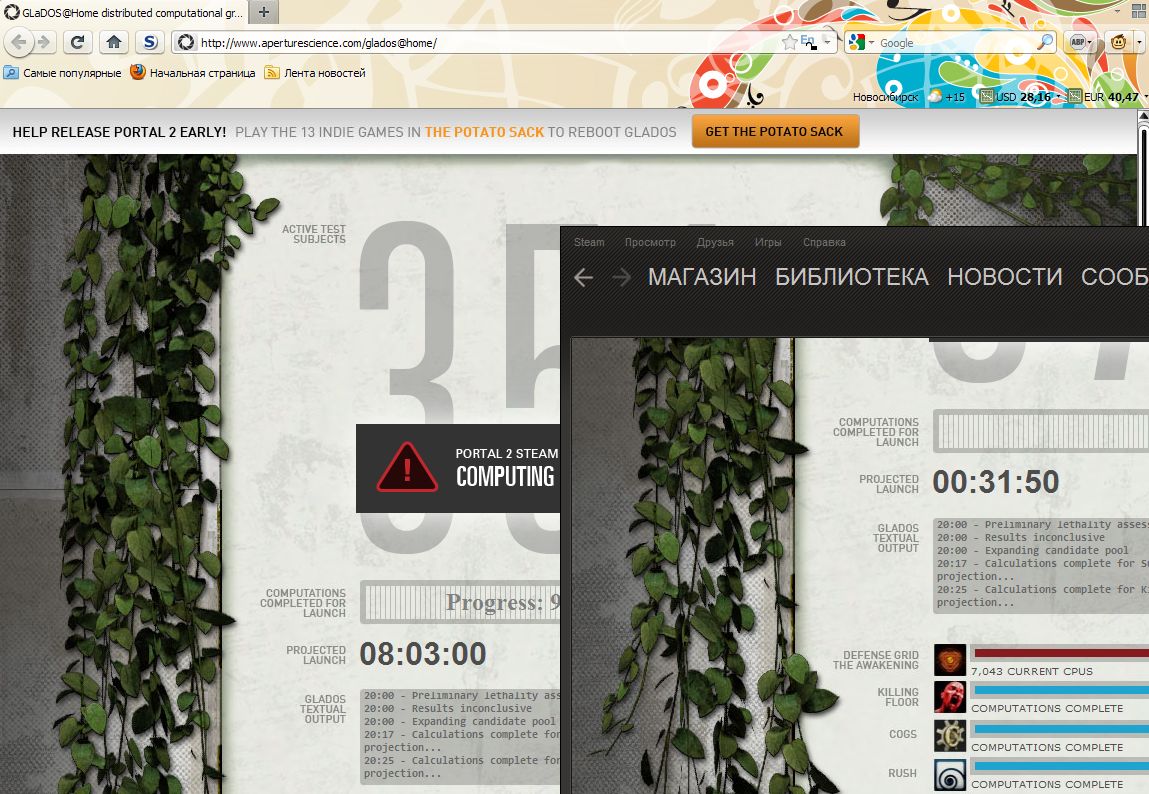Image resolution: width=1149 pixels, height=794 pixels.
Task: Open the Начальная страница bookmark
Action: pos(193,73)
